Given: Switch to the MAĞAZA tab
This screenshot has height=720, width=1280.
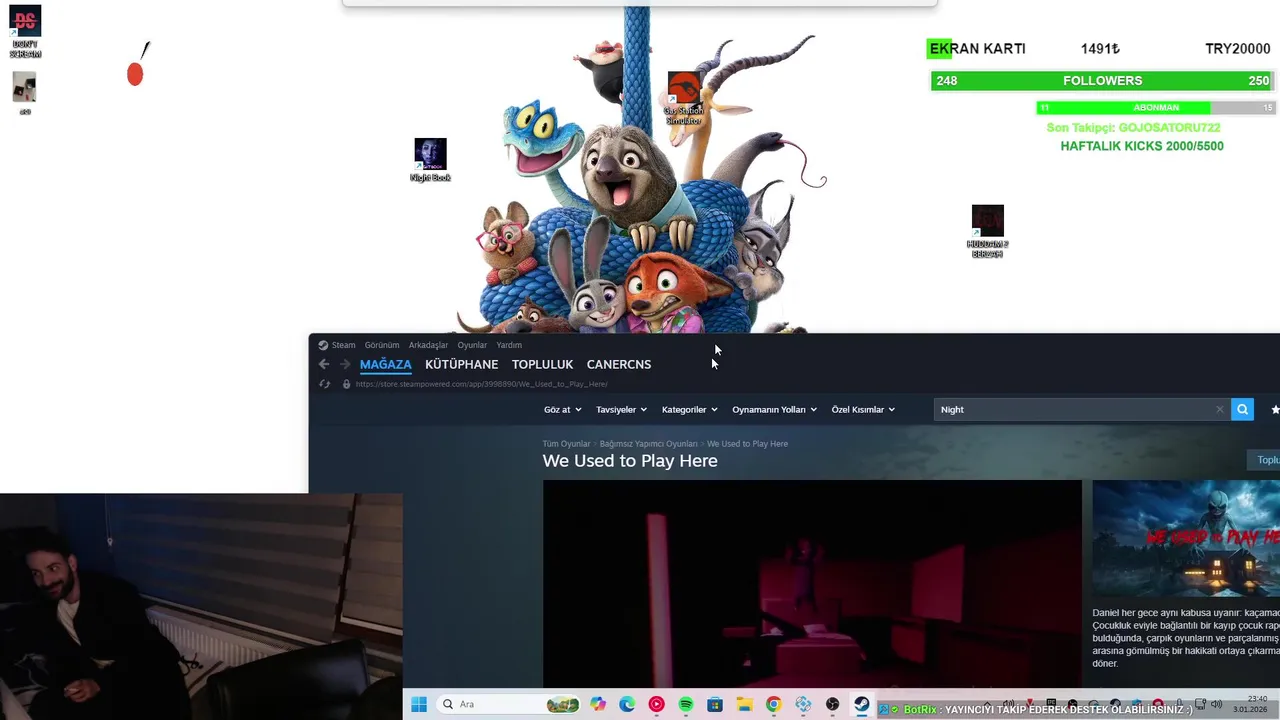Looking at the screenshot, I should click(x=386, y=364).
